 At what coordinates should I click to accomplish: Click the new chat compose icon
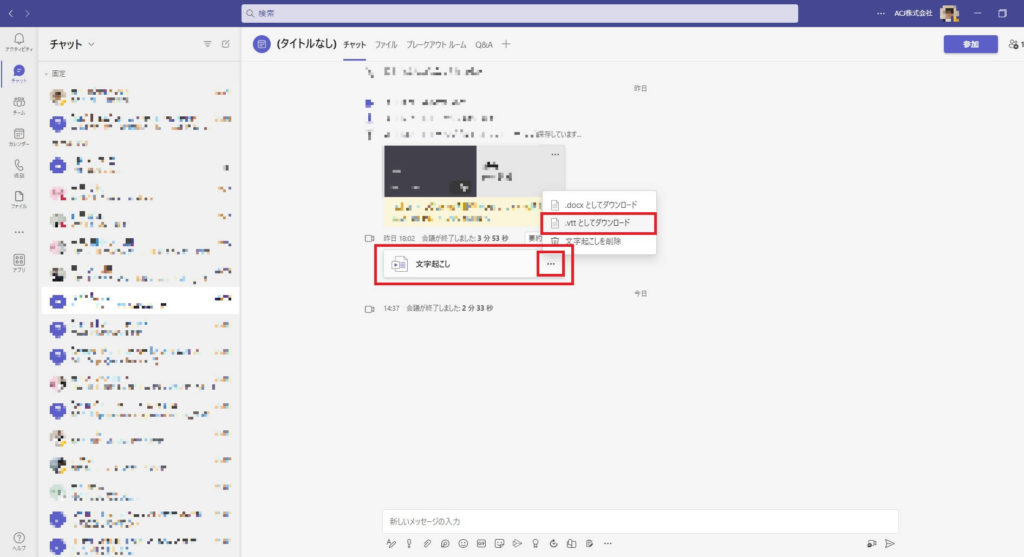pos(225,44)
